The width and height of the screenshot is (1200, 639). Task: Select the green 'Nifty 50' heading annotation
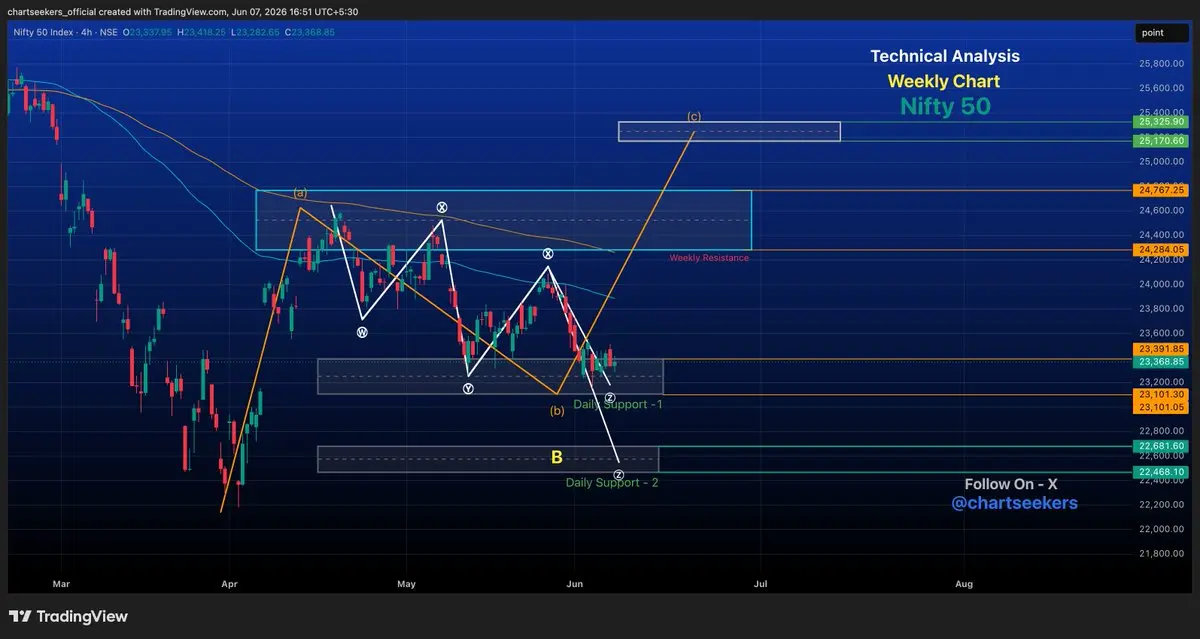(x=945, y=106)
